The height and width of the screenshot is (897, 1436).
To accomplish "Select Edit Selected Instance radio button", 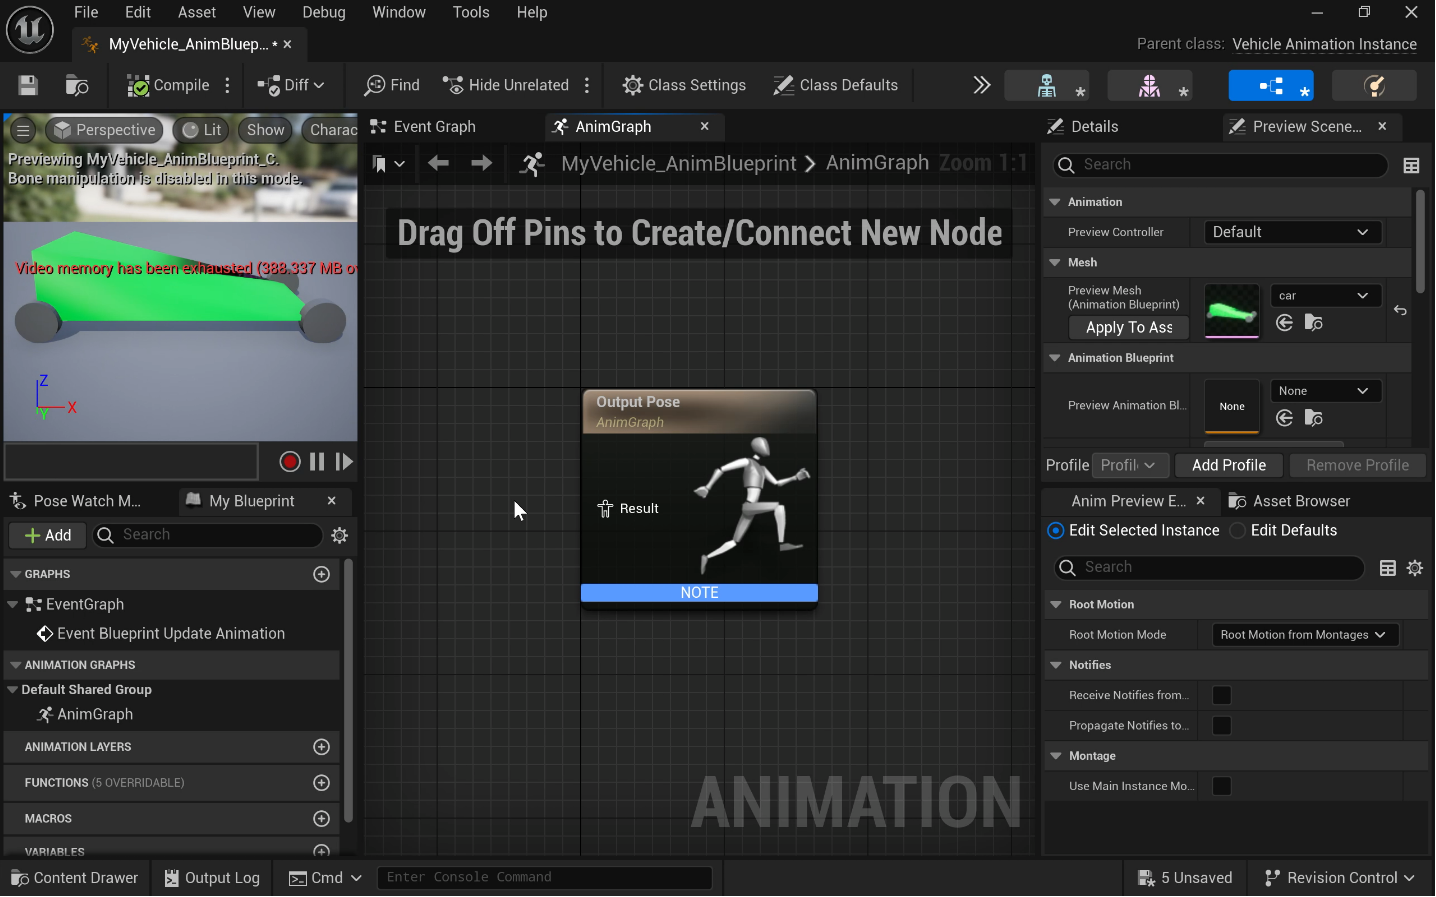I will pyautogui.click(x=1056, y=531).
